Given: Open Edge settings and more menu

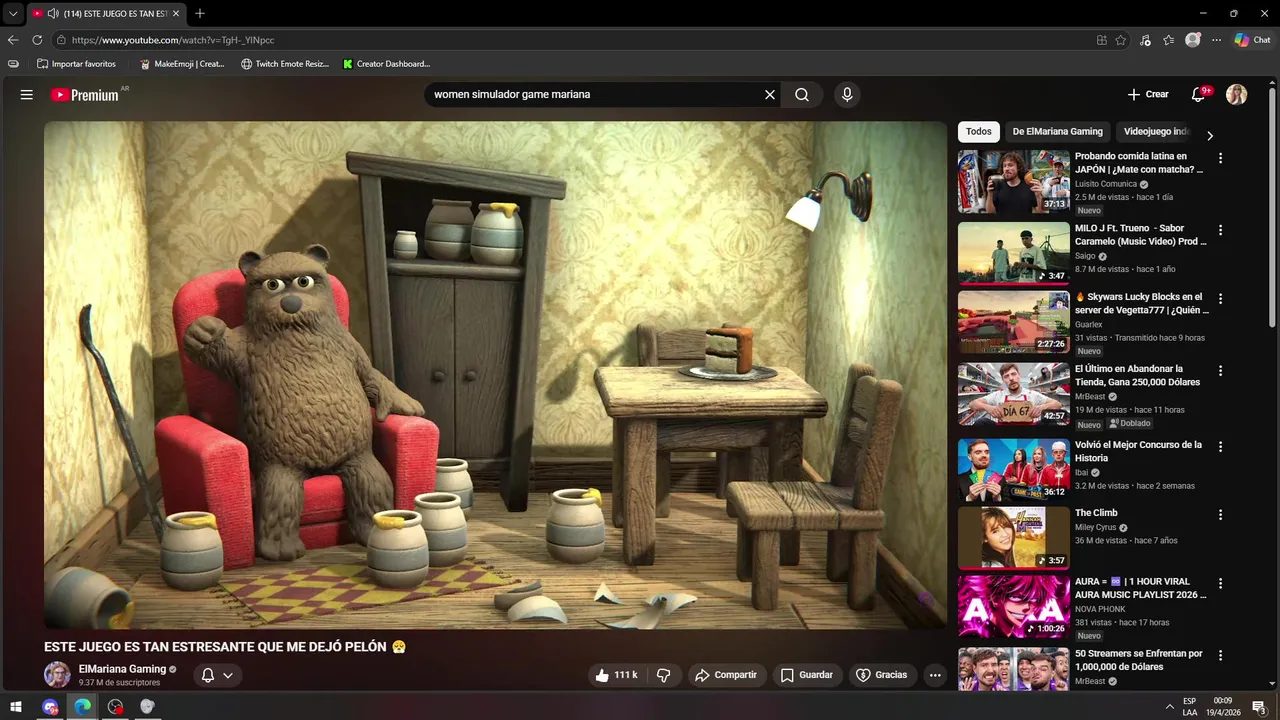Looking at the screenshot, I should 1217,40.
